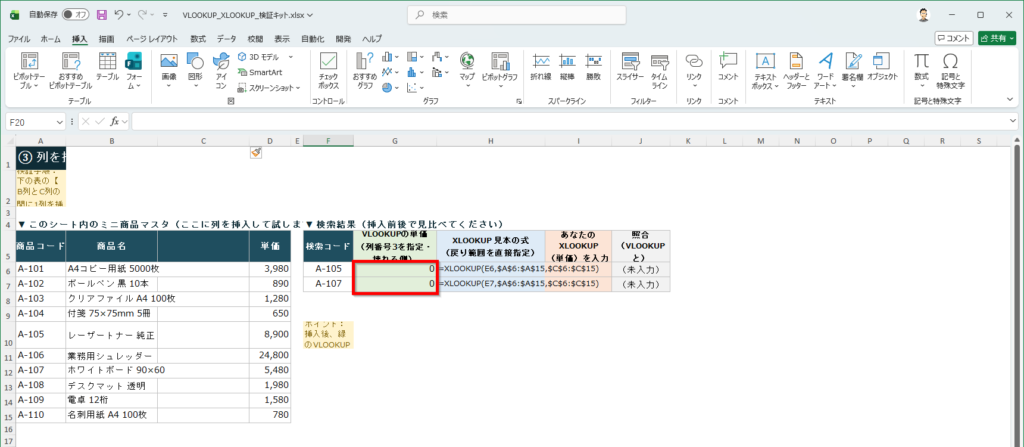Click the コメント button at top right
The image size is (1024, 447).
point(954,39)
